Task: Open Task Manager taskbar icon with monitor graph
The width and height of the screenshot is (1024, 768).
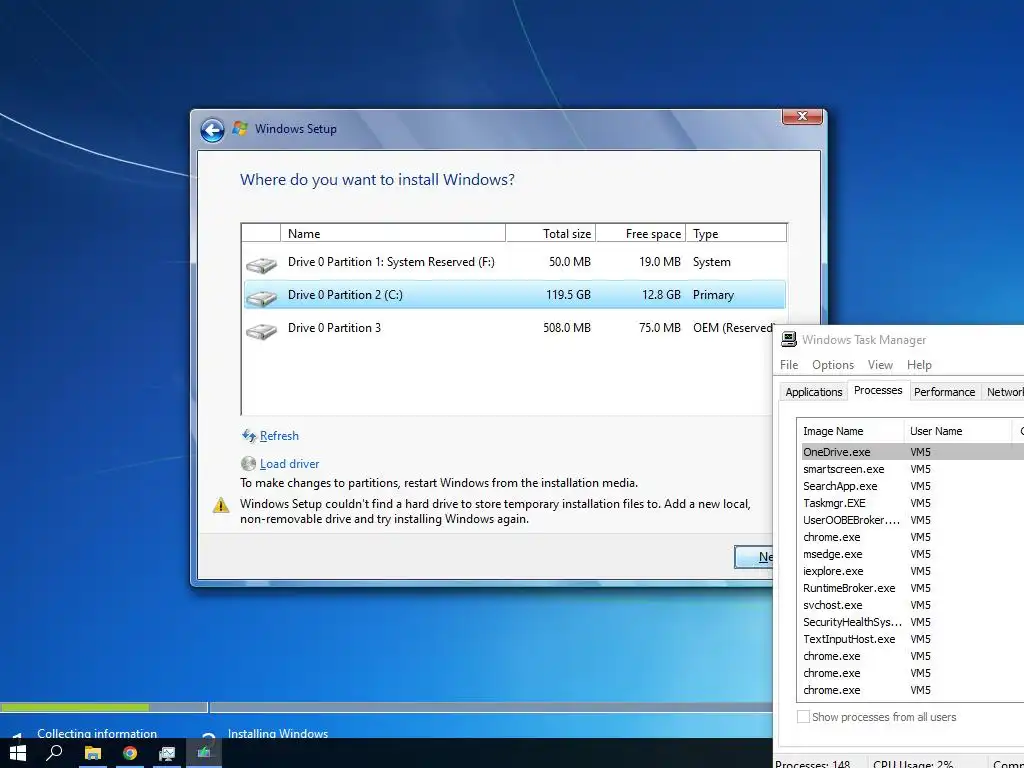Action: tap(167, 753)
